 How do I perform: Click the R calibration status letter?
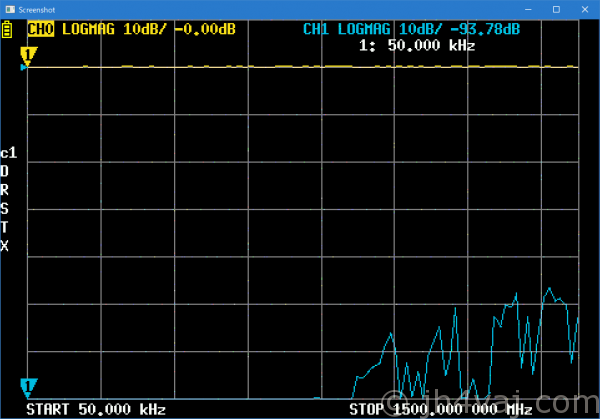5,190
